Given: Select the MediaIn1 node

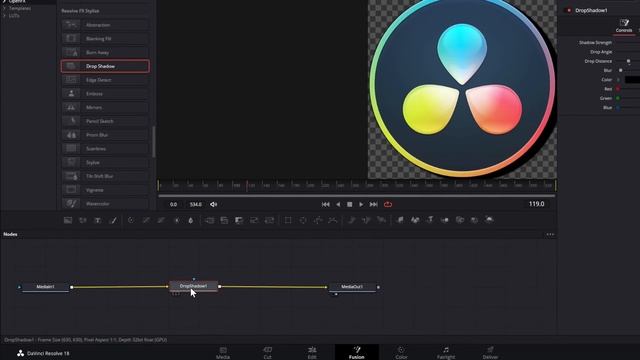Looking at the screenshot, I should [x=45, y=287].
